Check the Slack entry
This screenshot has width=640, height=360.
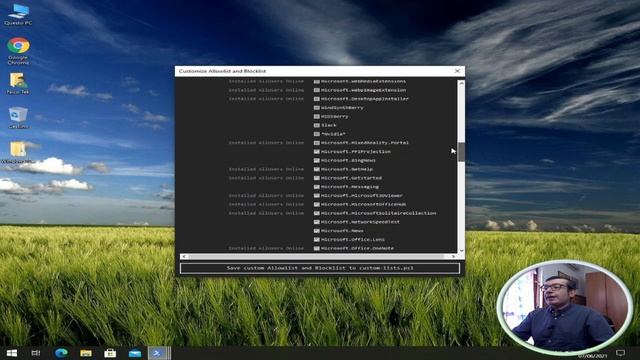click(x=316, y=125)
